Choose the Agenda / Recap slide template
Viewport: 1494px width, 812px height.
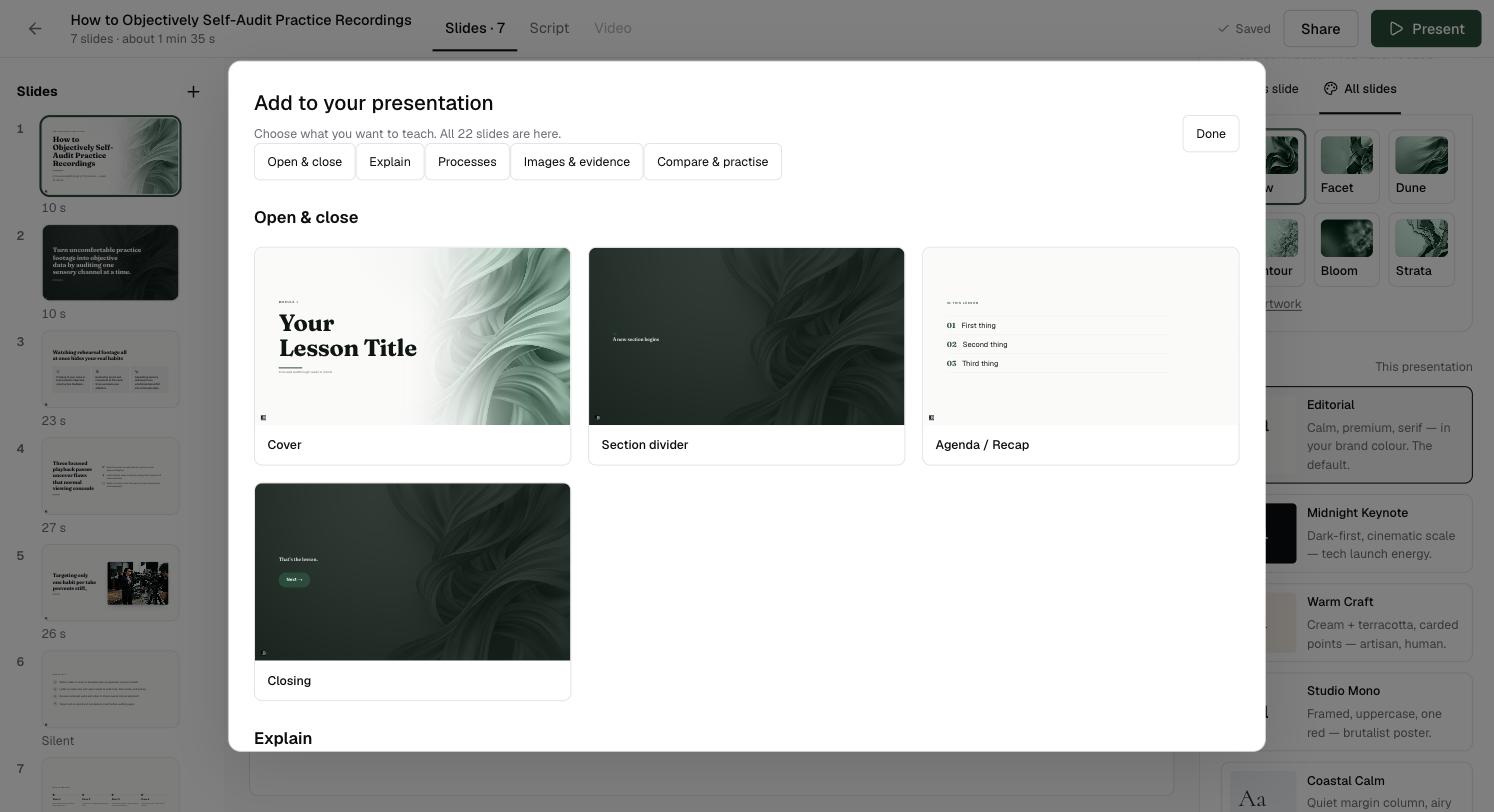(x=1080, y=356)
